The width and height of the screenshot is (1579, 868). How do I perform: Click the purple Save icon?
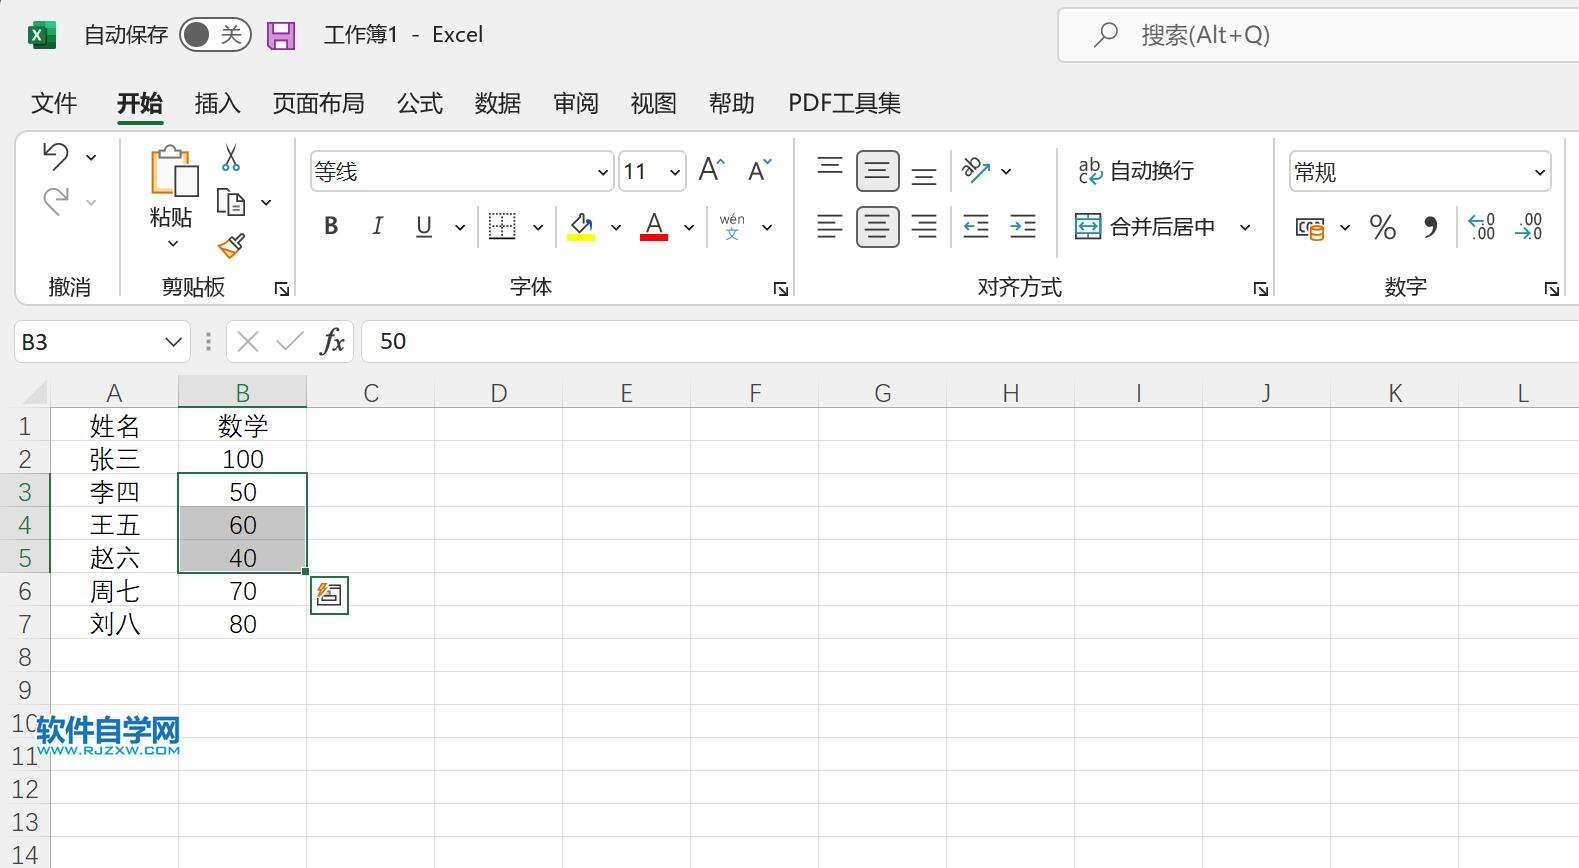pyautogui.click(x=281, y=36)
